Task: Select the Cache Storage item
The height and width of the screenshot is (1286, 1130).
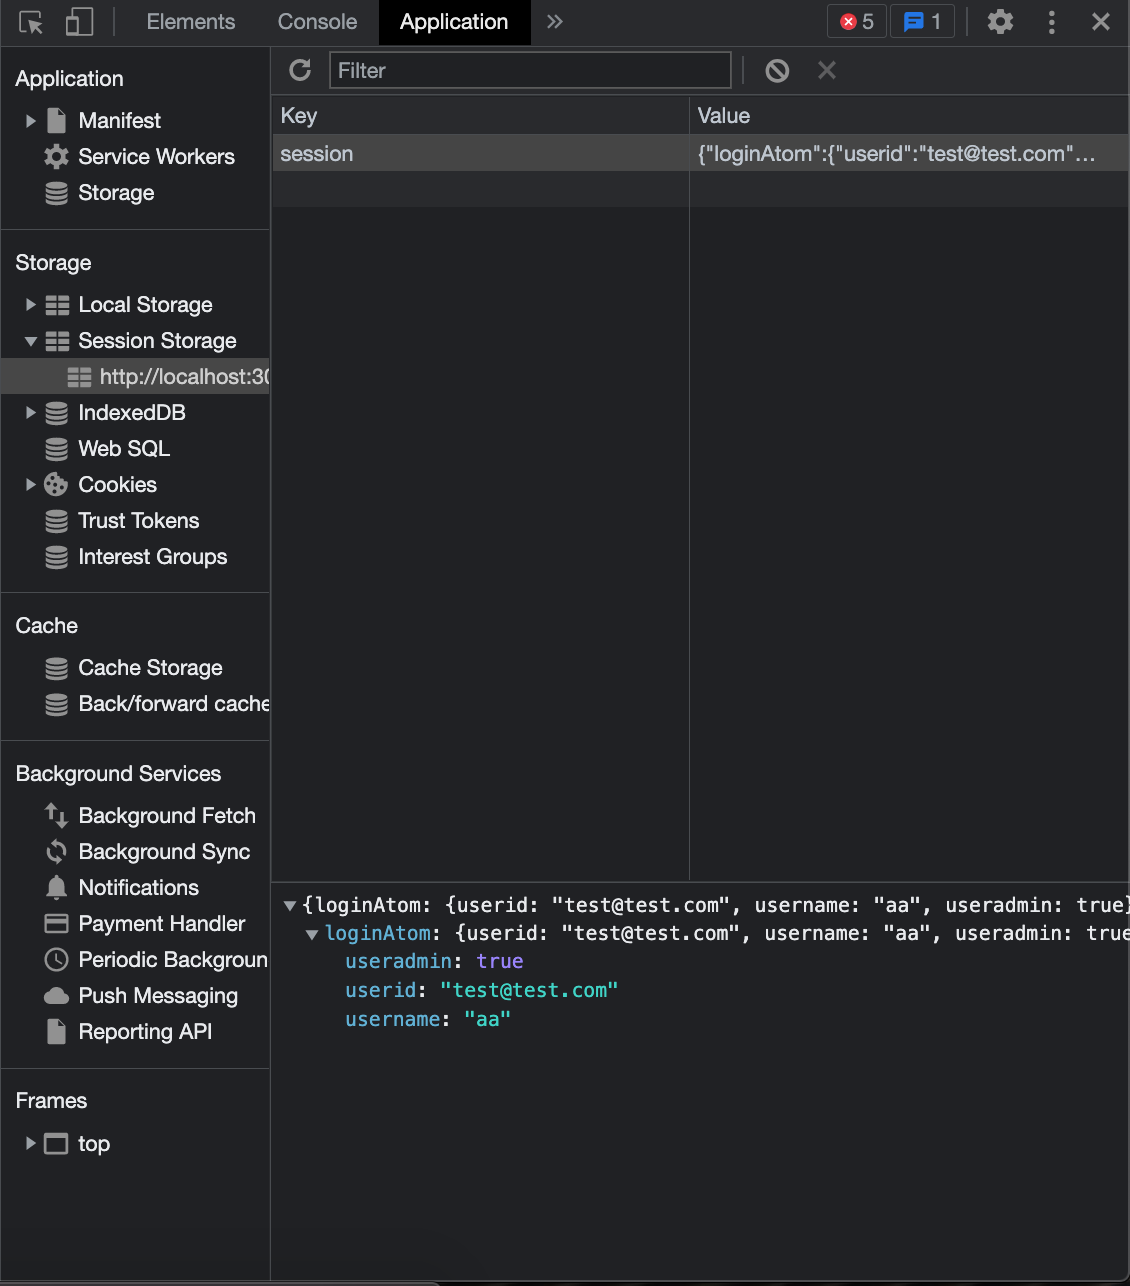Action: coord(150,668)
